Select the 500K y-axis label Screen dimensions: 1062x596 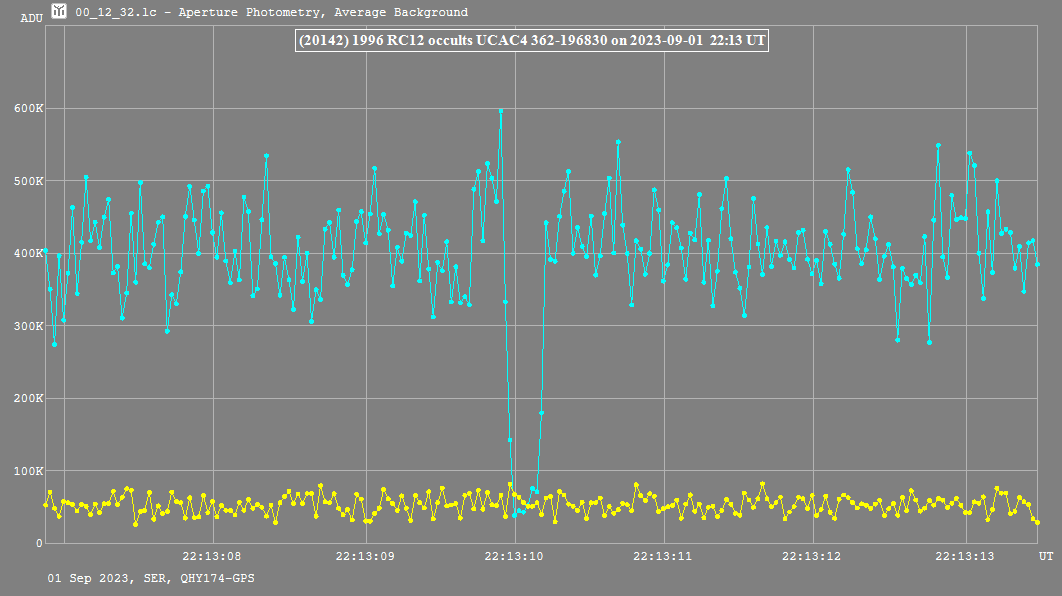click(x=25, y=181)
